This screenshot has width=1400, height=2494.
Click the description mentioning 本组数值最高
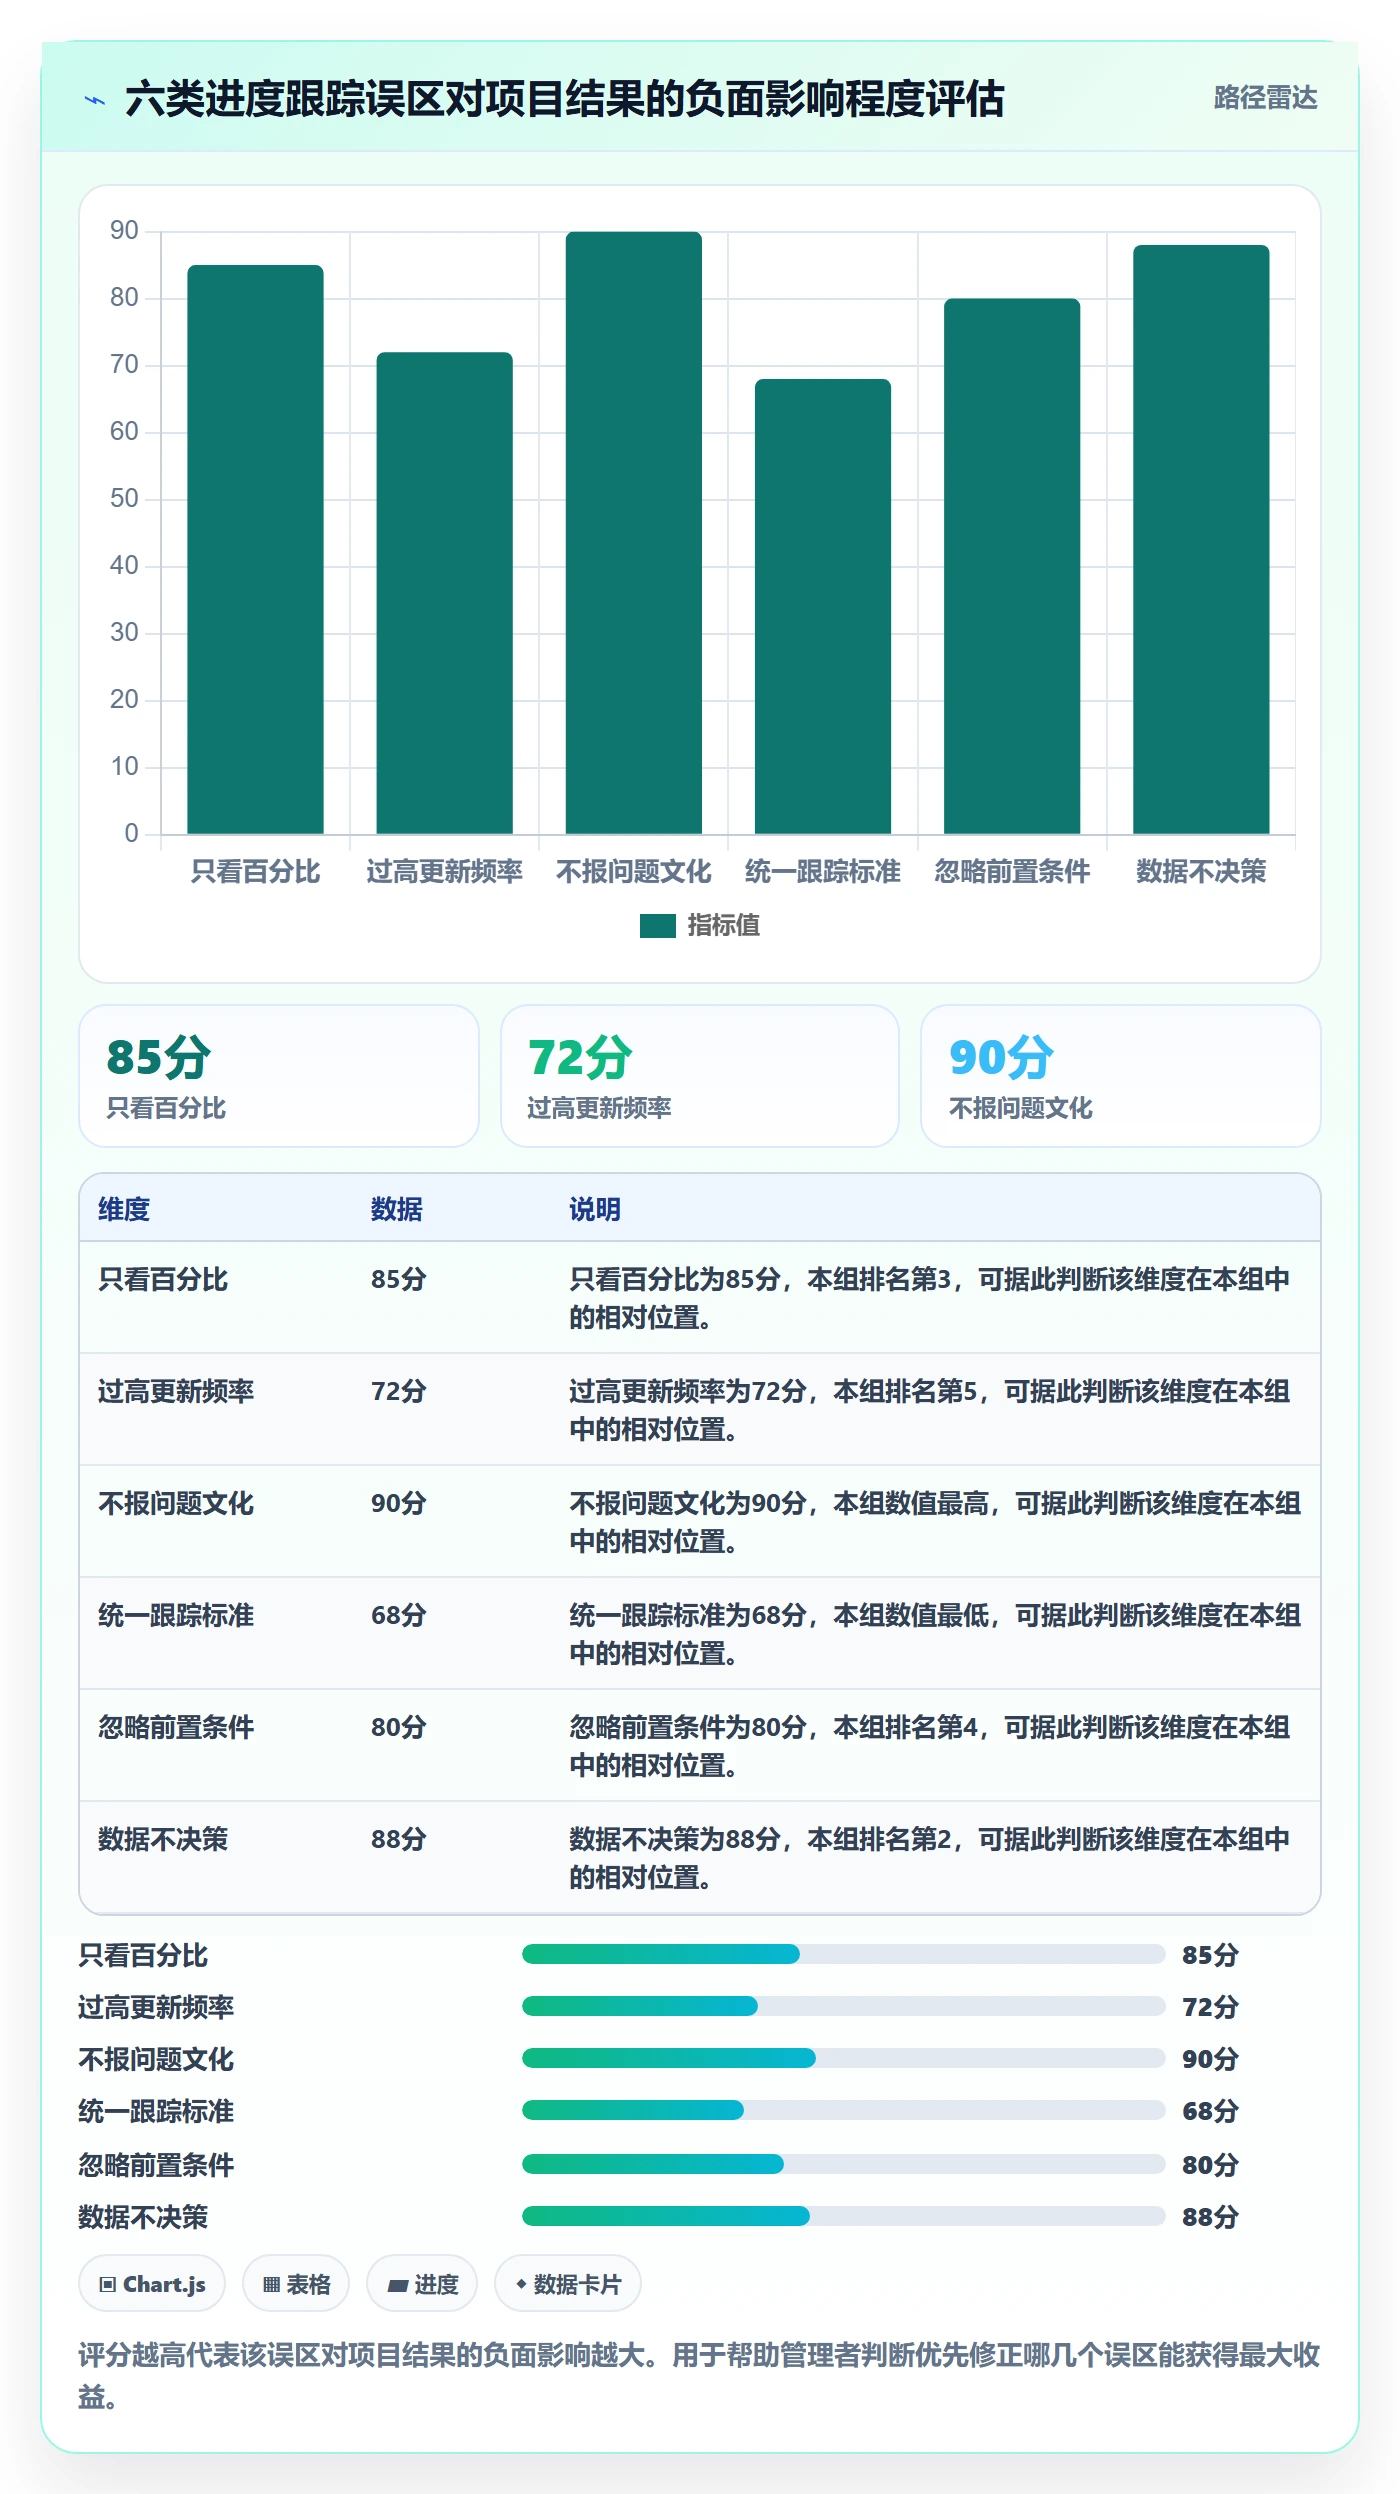tap(935, 1522)
